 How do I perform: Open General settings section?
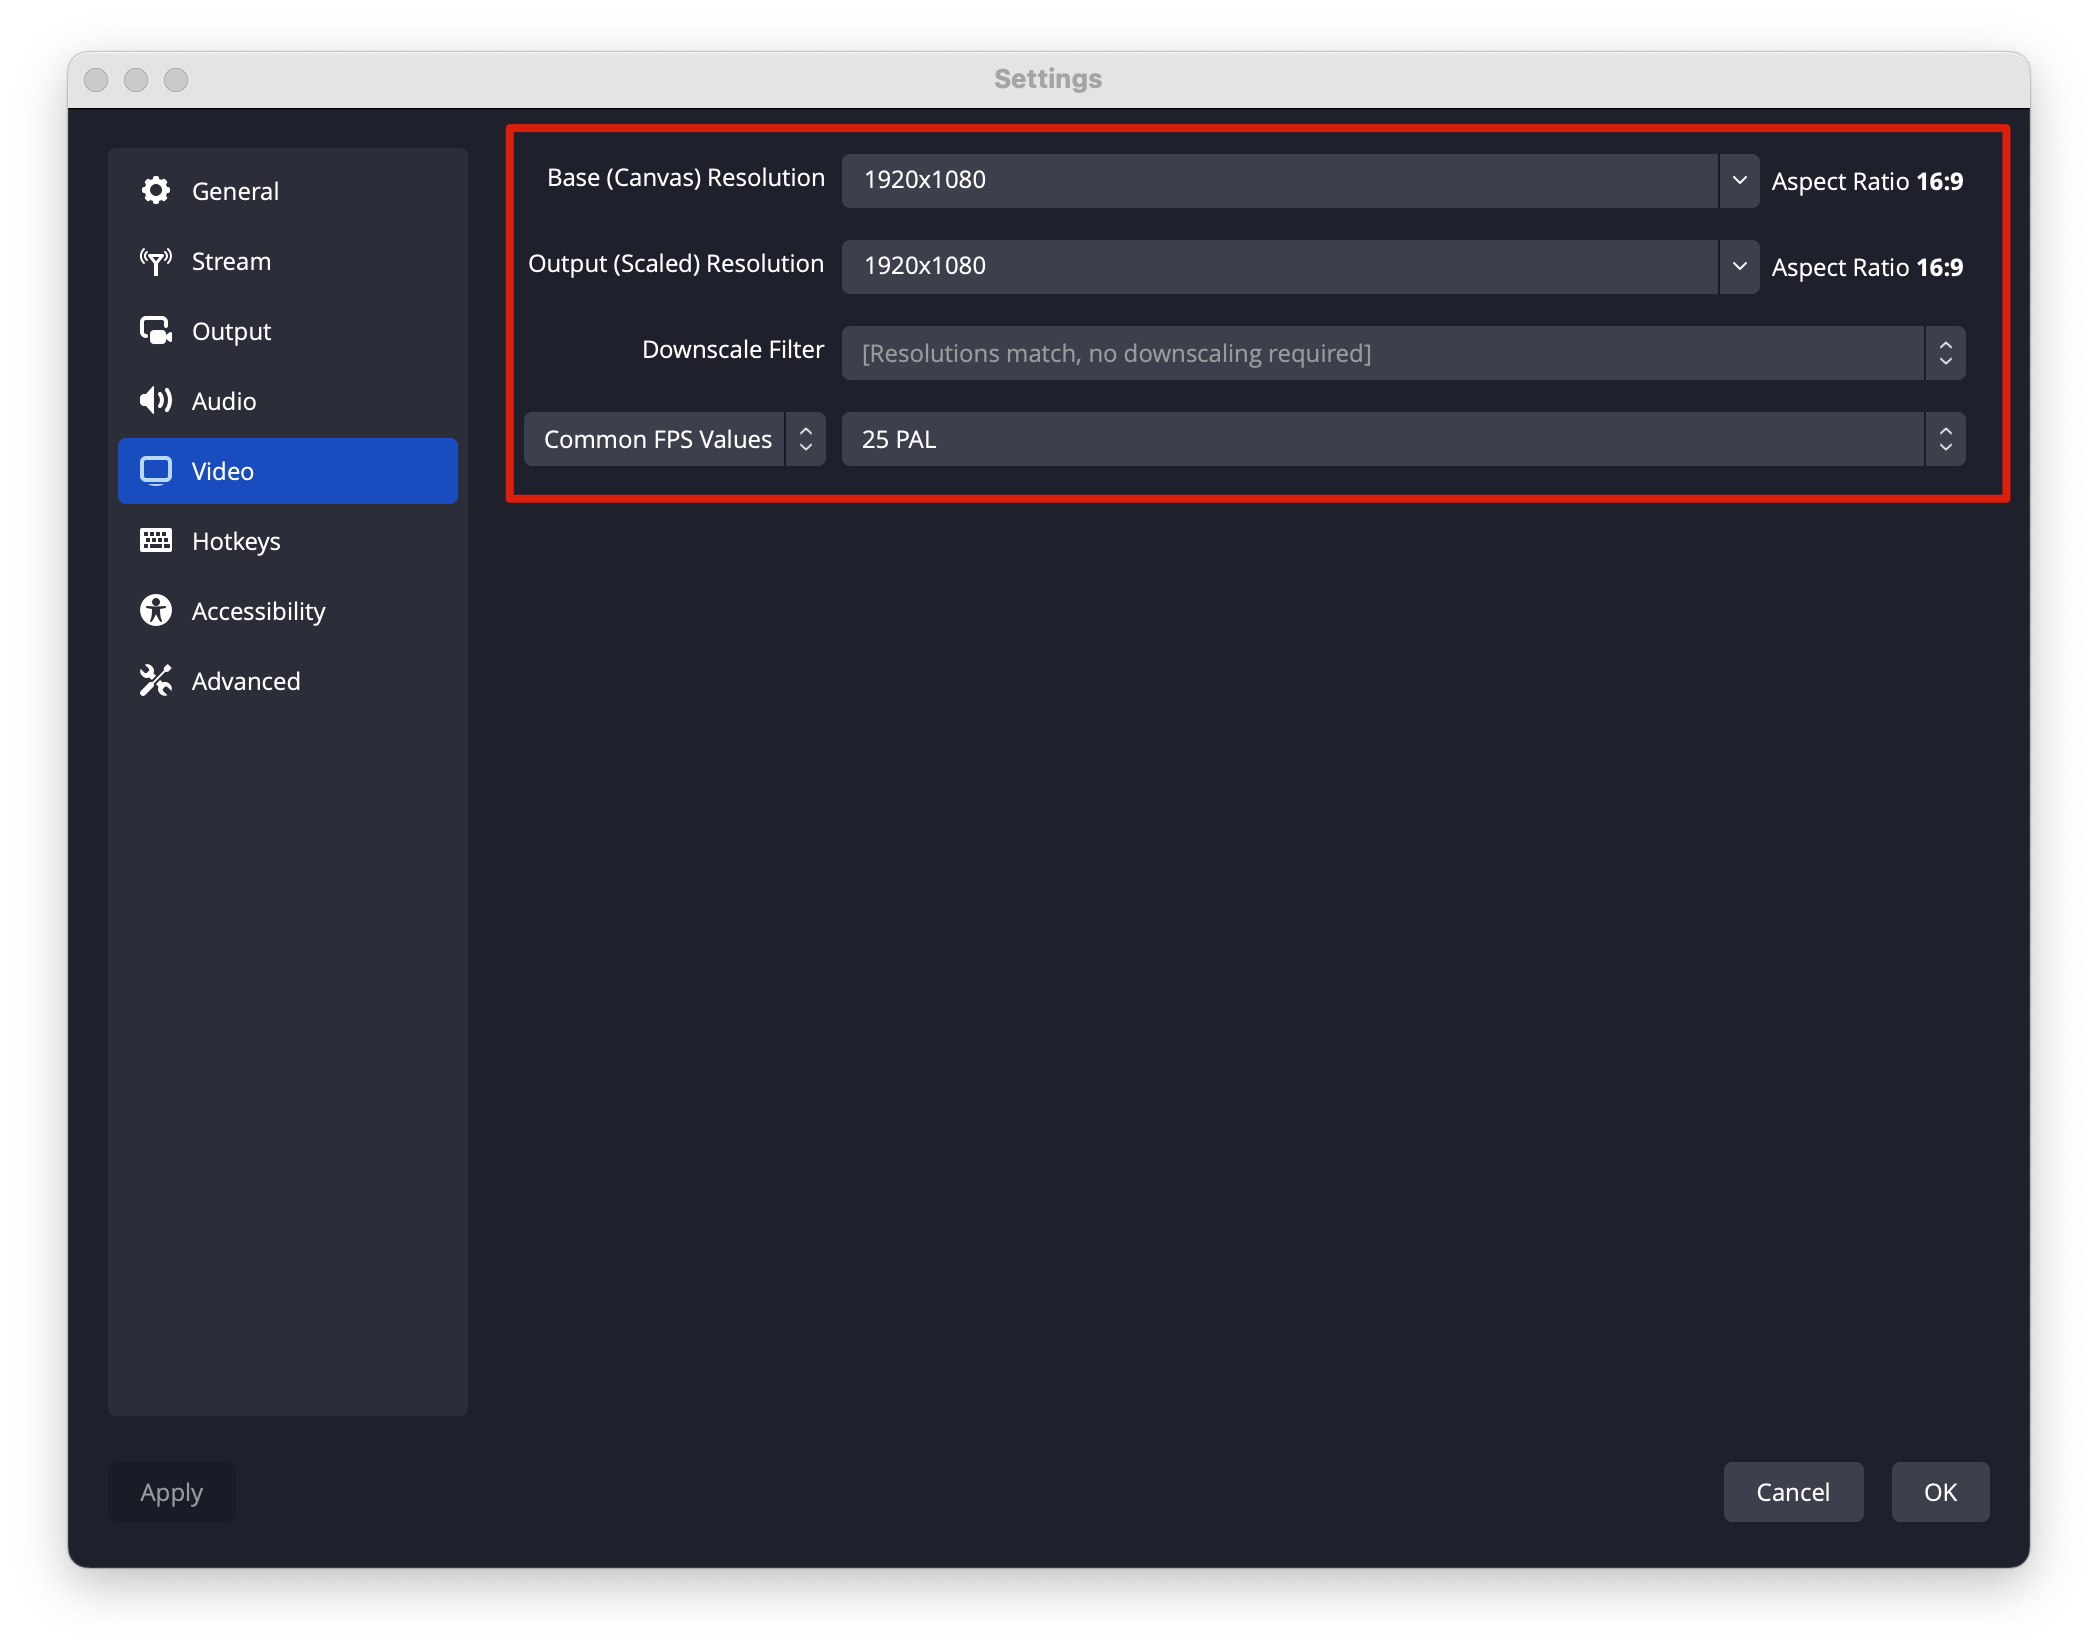[288, 191]
